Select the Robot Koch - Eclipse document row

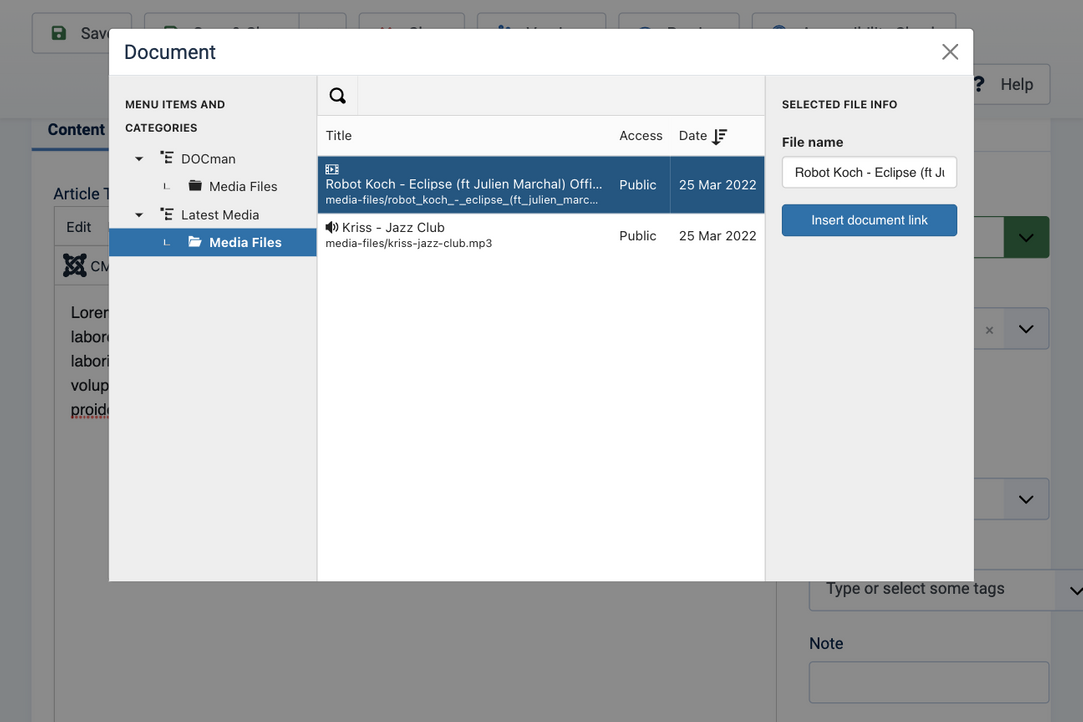(x=541, y=184)
